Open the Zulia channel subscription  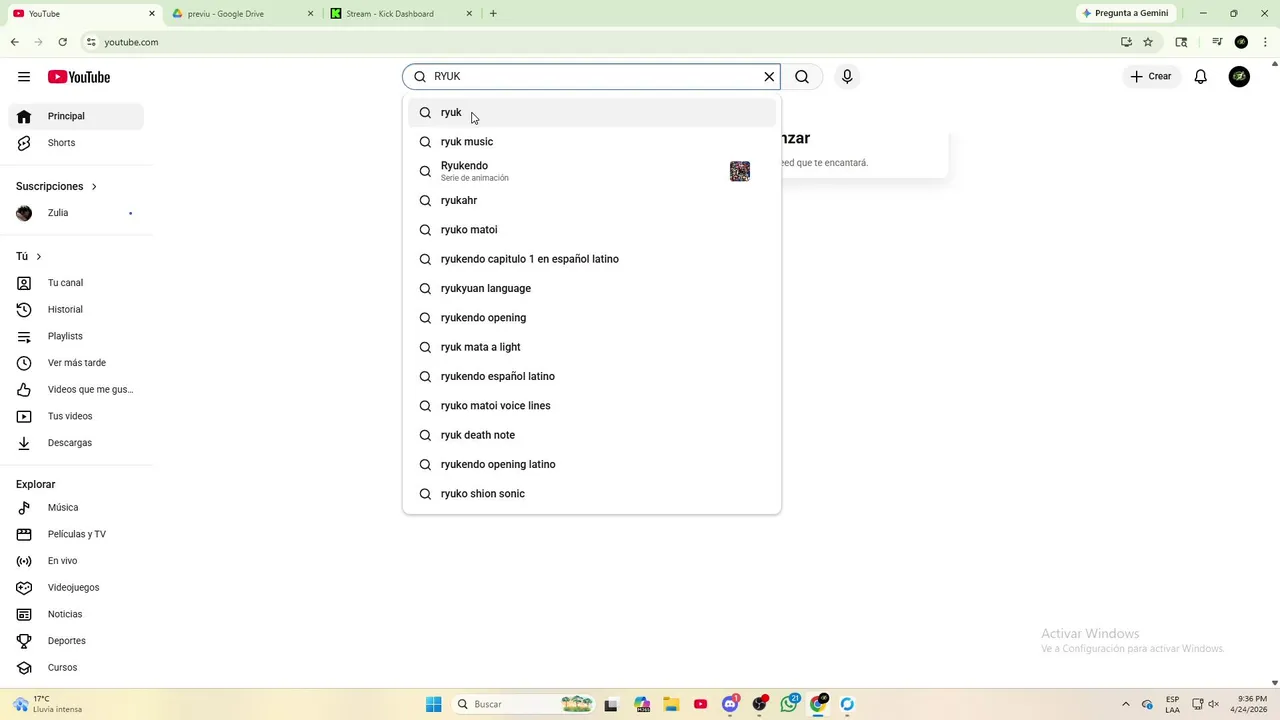pyautogui.click(x=76, y=213)
